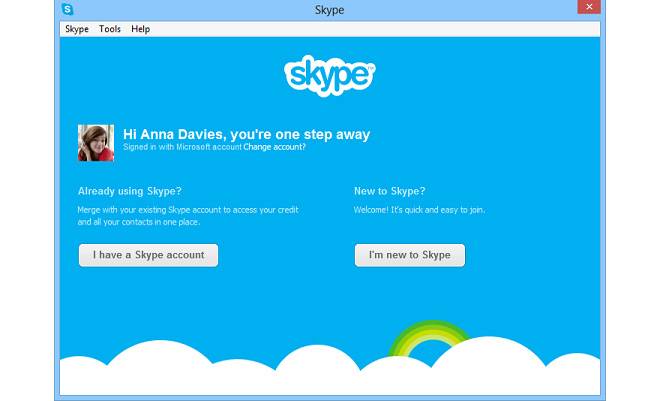Image resolution: width=660 pixels, height=401 pixels.
Task: Open the Help menu
Action: [x=141, y=29]
